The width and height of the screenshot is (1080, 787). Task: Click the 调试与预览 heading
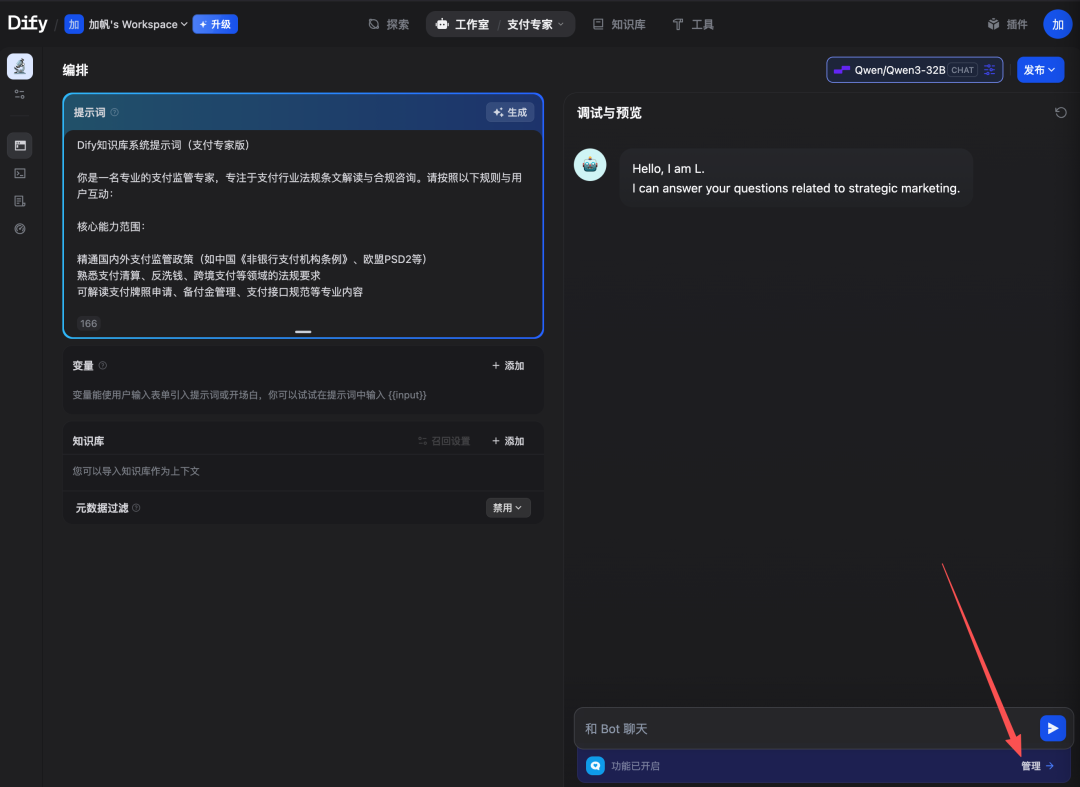(x=609, y=112)
